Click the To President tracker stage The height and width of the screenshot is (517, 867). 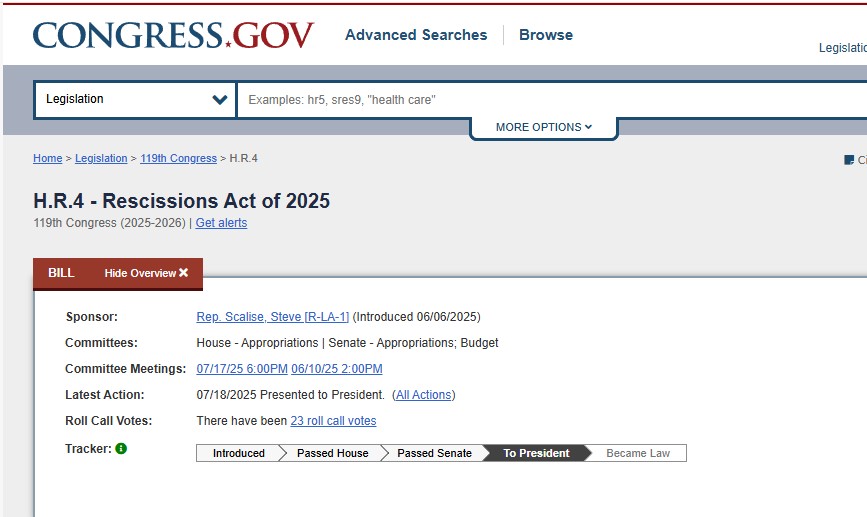pyautogui.click(x=536, y=453)
